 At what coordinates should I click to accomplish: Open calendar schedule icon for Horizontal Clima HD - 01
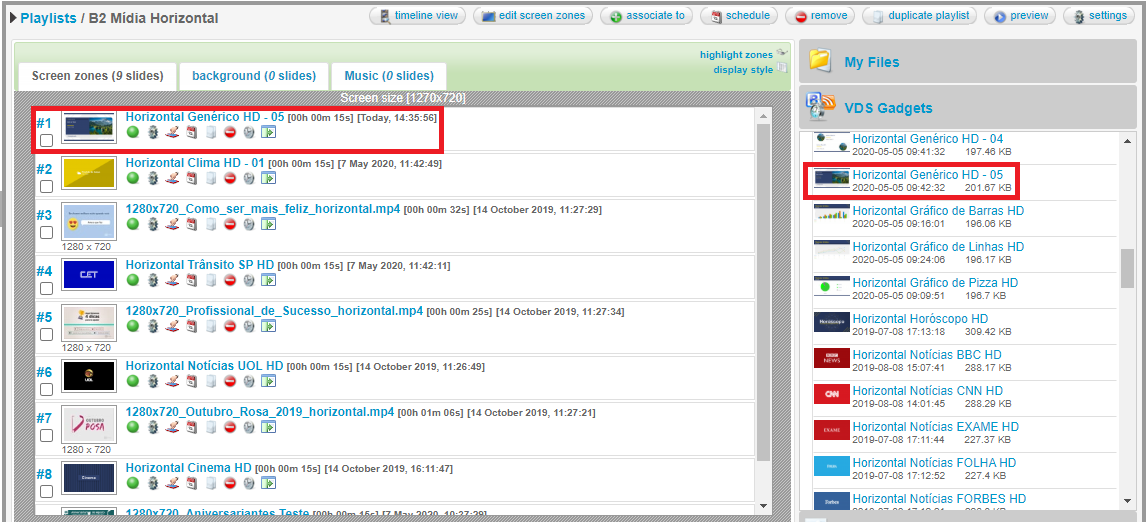click(x=191, y=178)
